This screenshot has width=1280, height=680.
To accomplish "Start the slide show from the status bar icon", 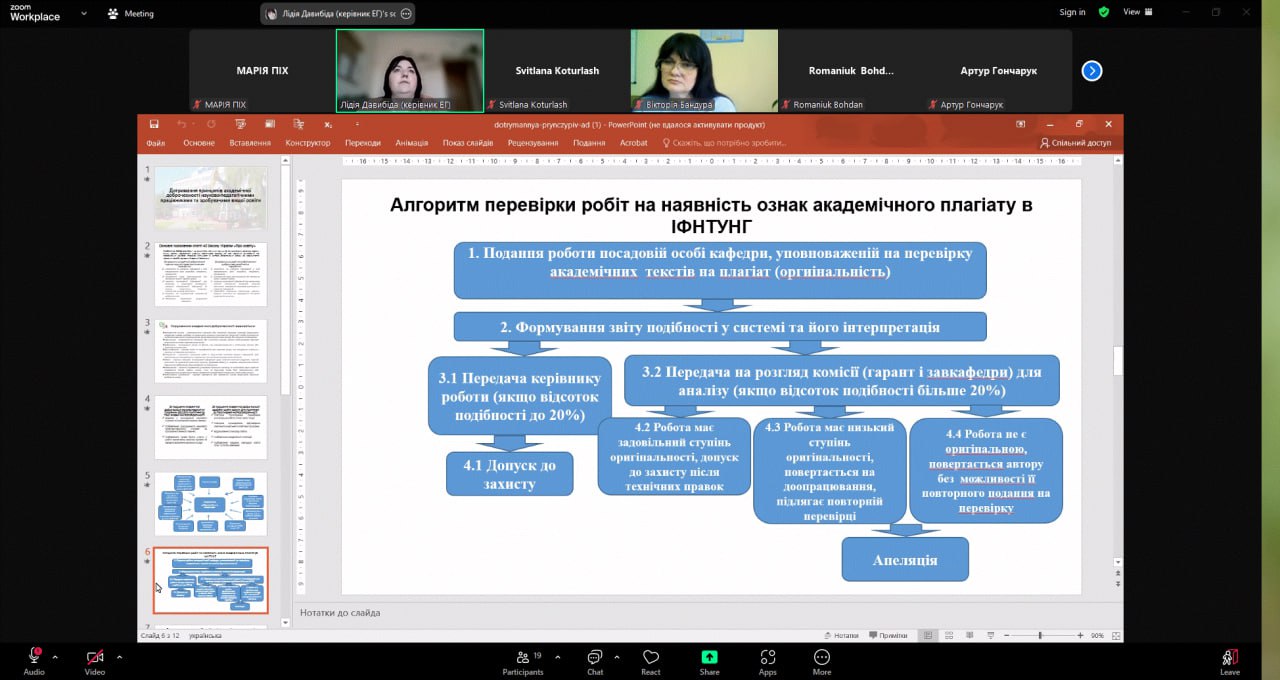I will [x=990, y=634].
